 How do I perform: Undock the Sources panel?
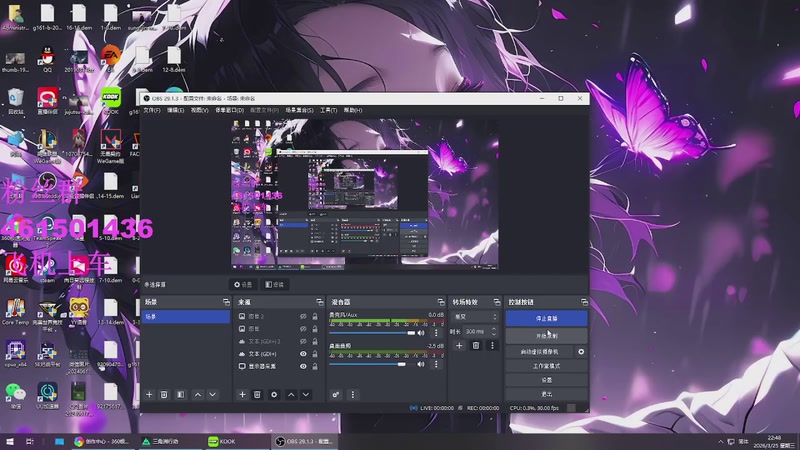click(319, 302)
